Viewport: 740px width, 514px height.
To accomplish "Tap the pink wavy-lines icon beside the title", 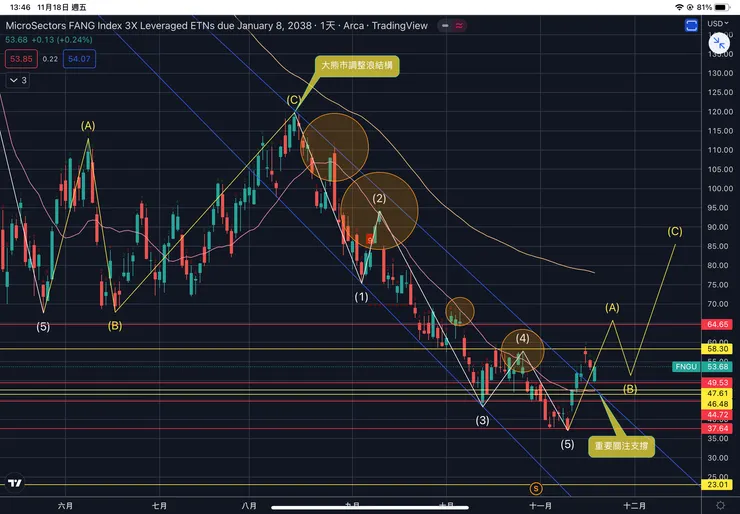I will tap(459, 25).
